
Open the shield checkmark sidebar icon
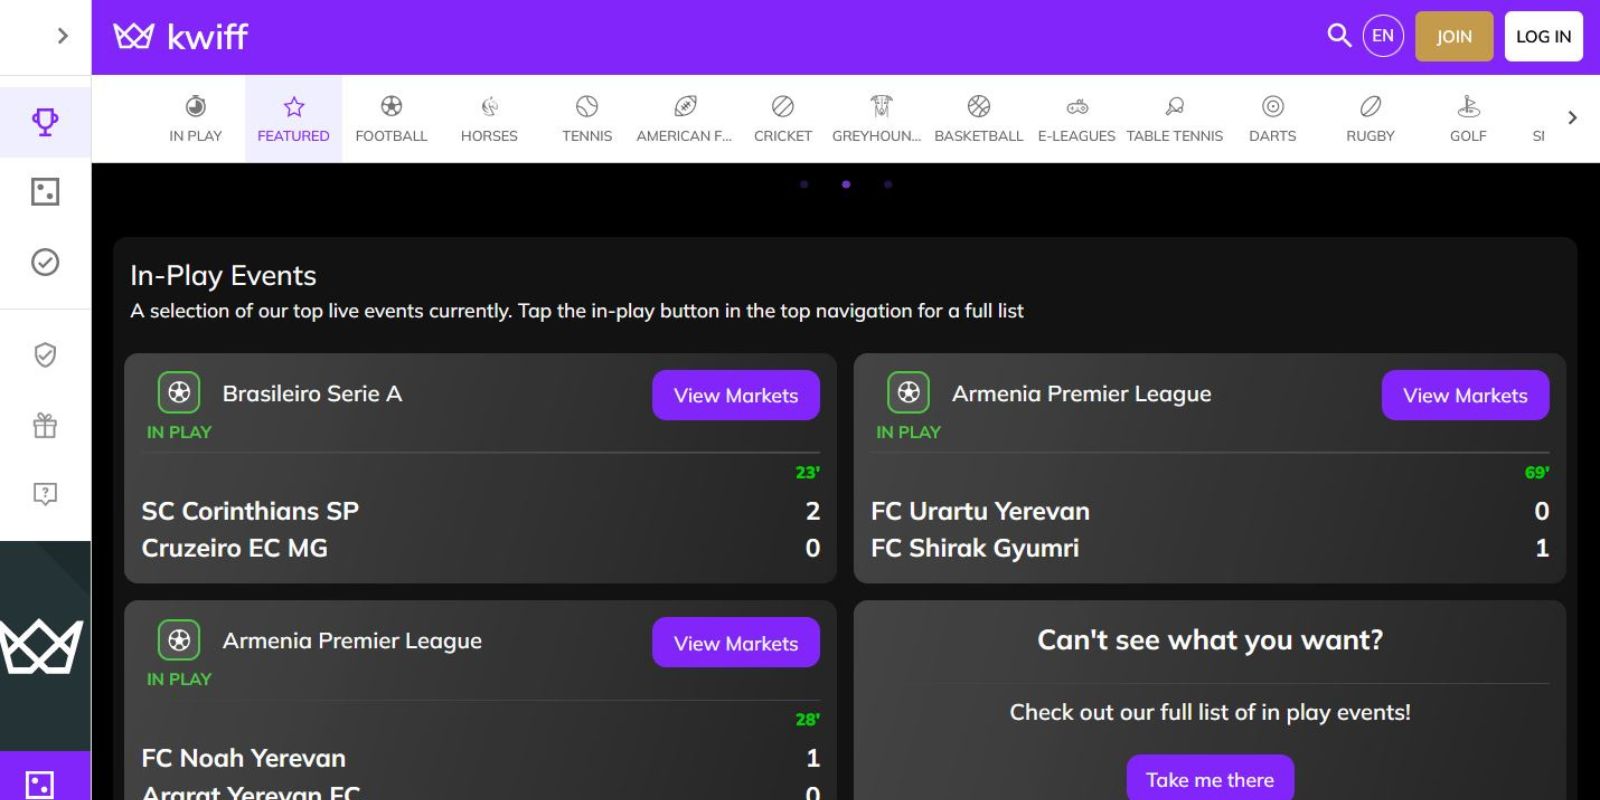(x=45, y=355)
